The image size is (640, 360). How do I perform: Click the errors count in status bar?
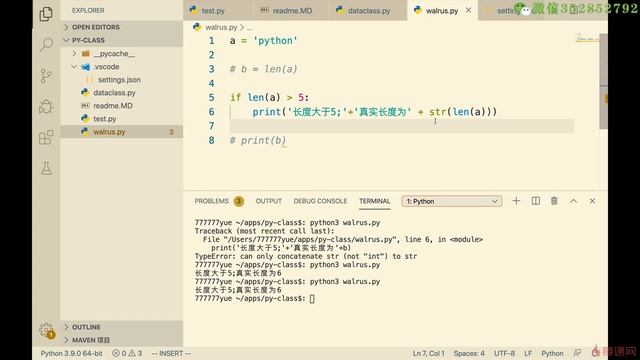pos(119,353)
